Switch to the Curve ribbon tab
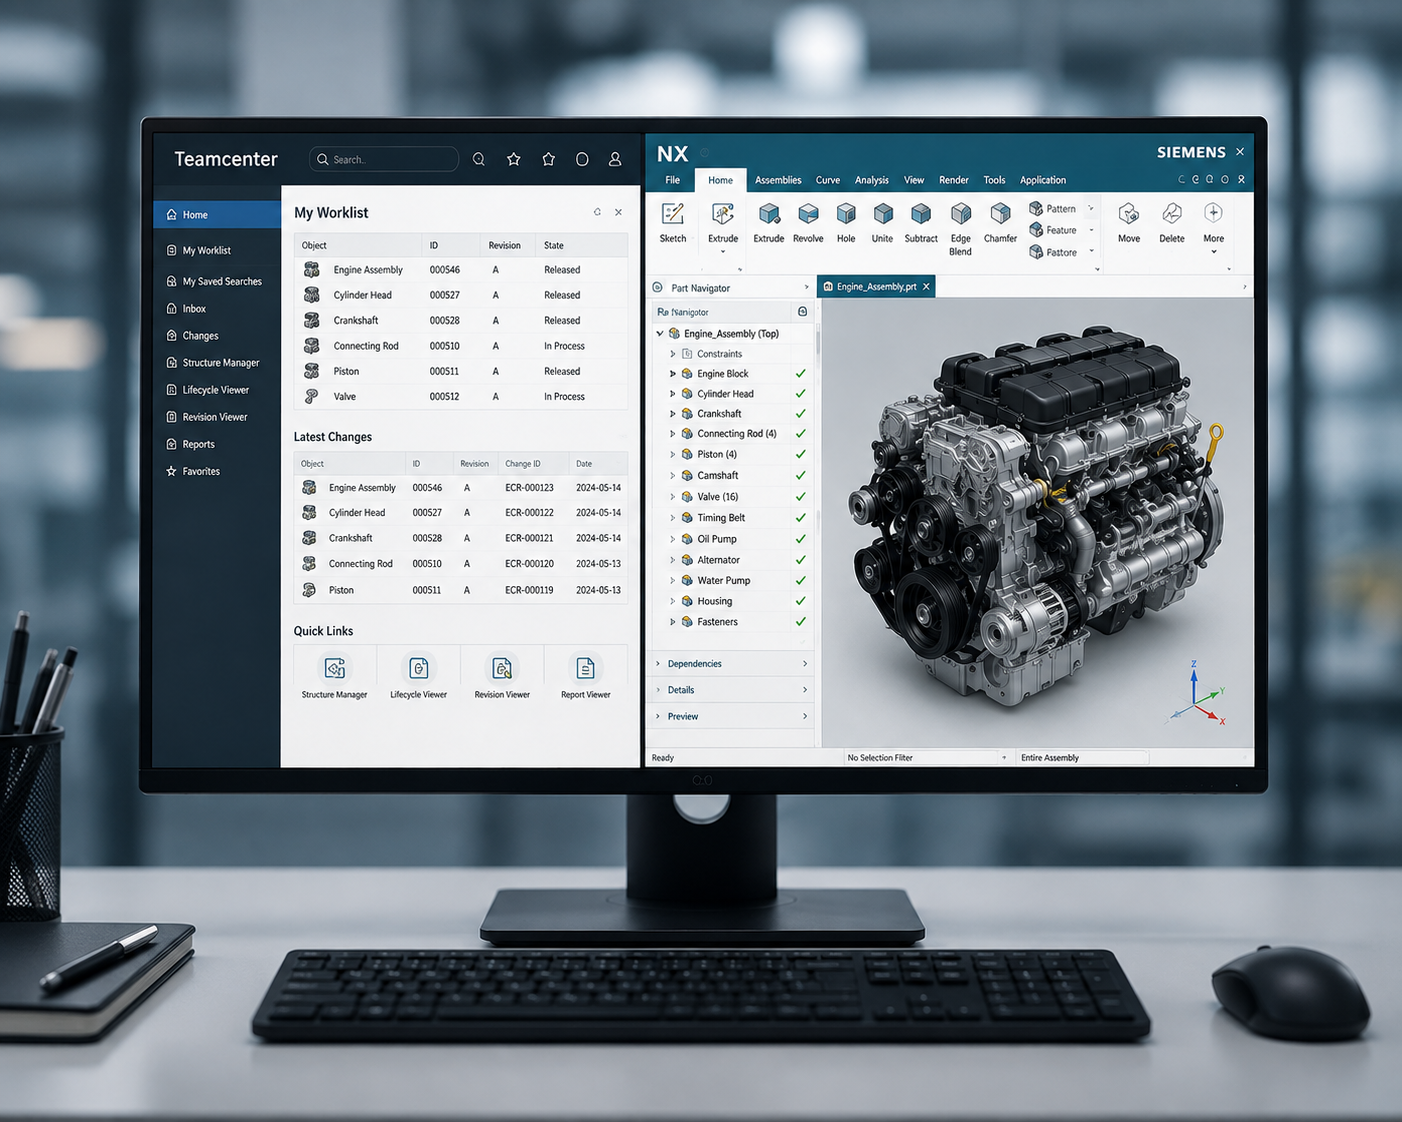 pyautogui.click(x=828, y=180)
